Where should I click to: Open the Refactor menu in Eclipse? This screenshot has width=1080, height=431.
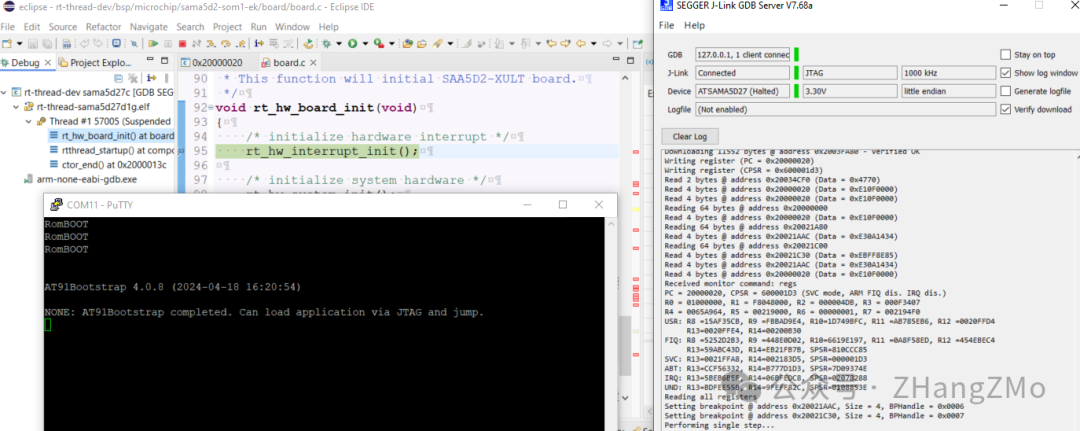pos(103,27)
